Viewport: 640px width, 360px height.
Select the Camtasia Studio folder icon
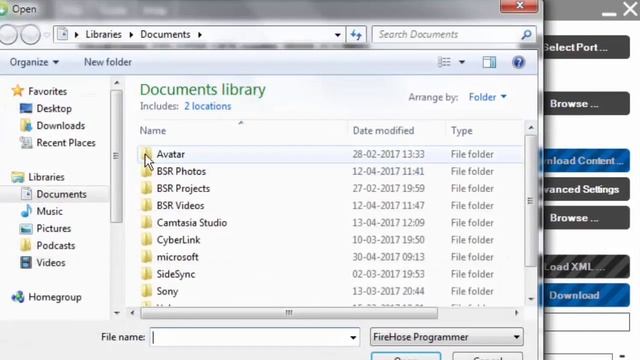tap(147, 223)
